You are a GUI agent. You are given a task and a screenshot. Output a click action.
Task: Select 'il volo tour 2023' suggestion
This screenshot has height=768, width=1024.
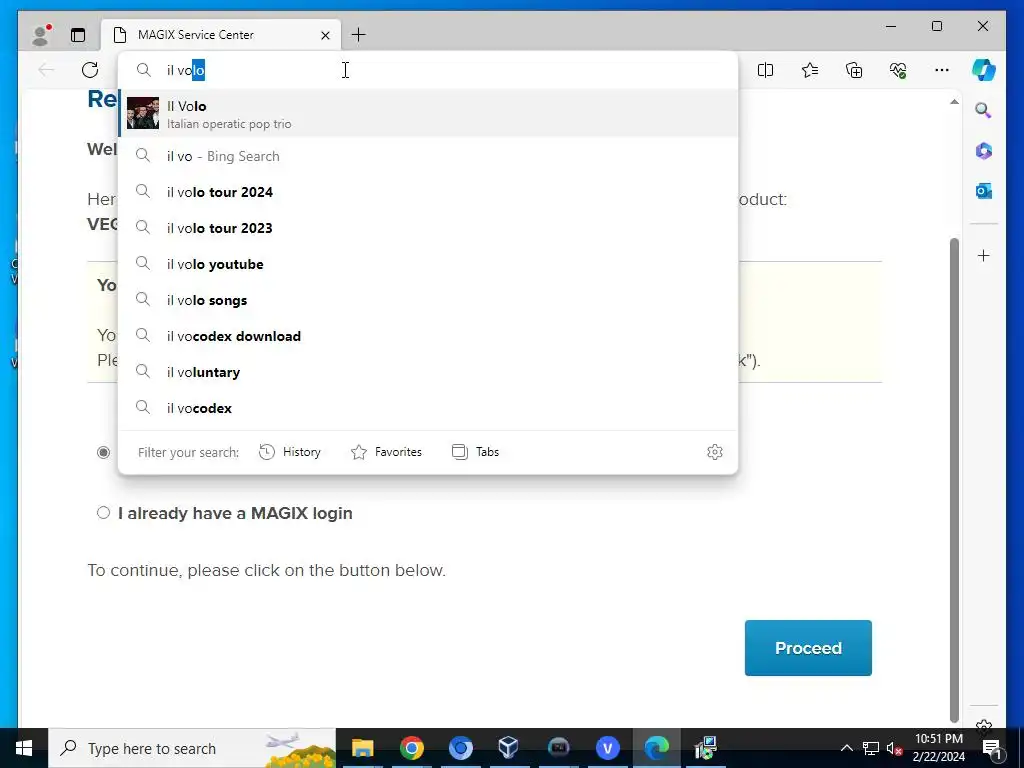(428, 228)
